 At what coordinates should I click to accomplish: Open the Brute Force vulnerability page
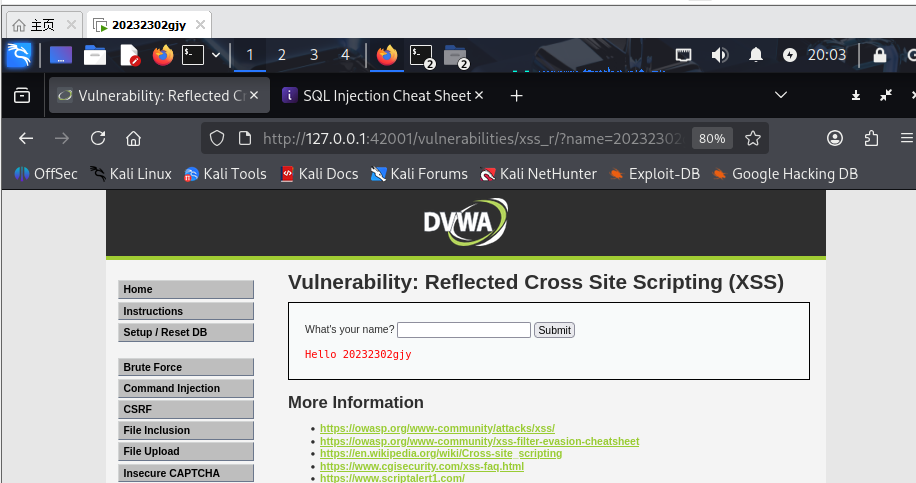click(186, 367)
